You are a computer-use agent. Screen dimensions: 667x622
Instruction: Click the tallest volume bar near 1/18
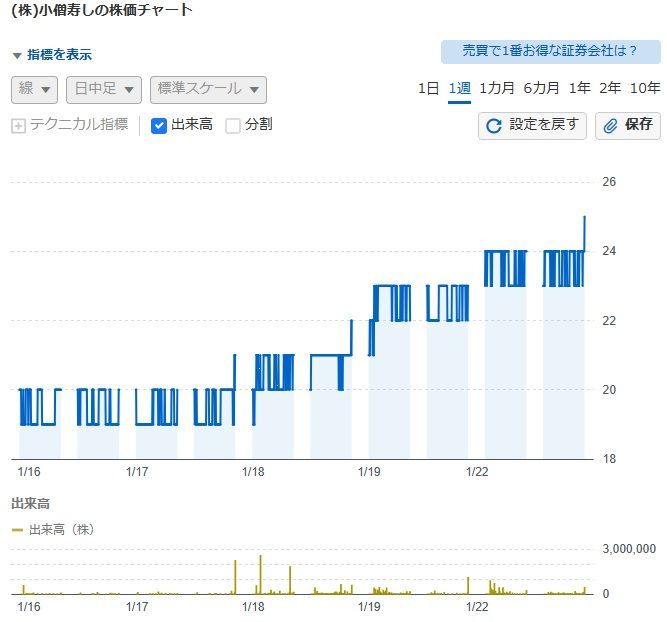261,570
